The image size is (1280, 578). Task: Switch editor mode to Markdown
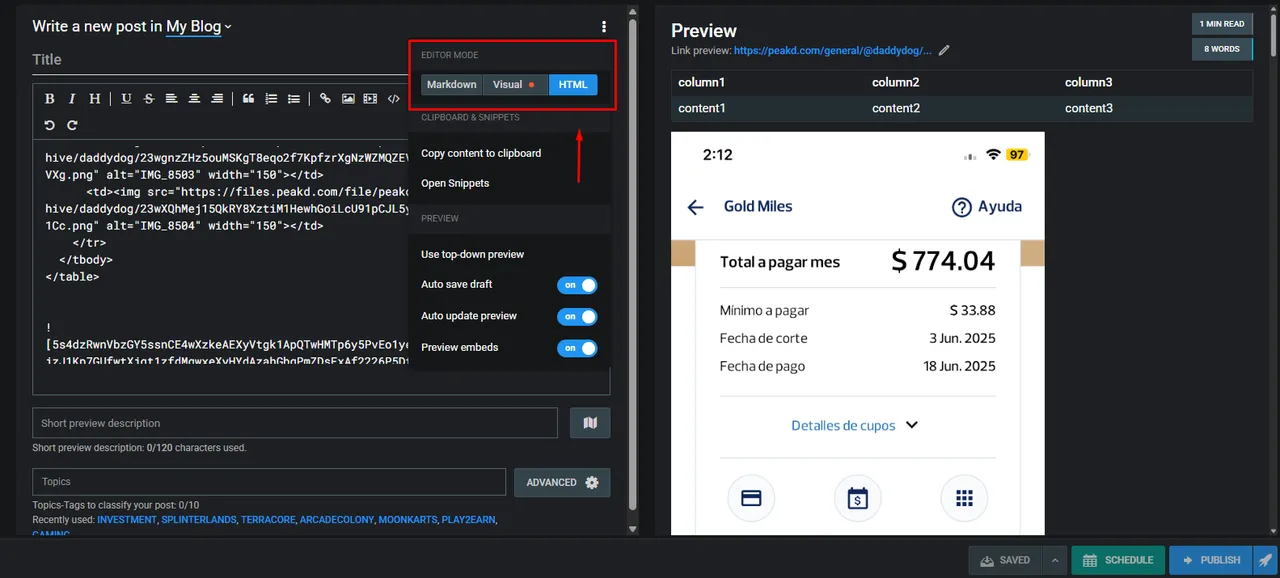[452, 85]
